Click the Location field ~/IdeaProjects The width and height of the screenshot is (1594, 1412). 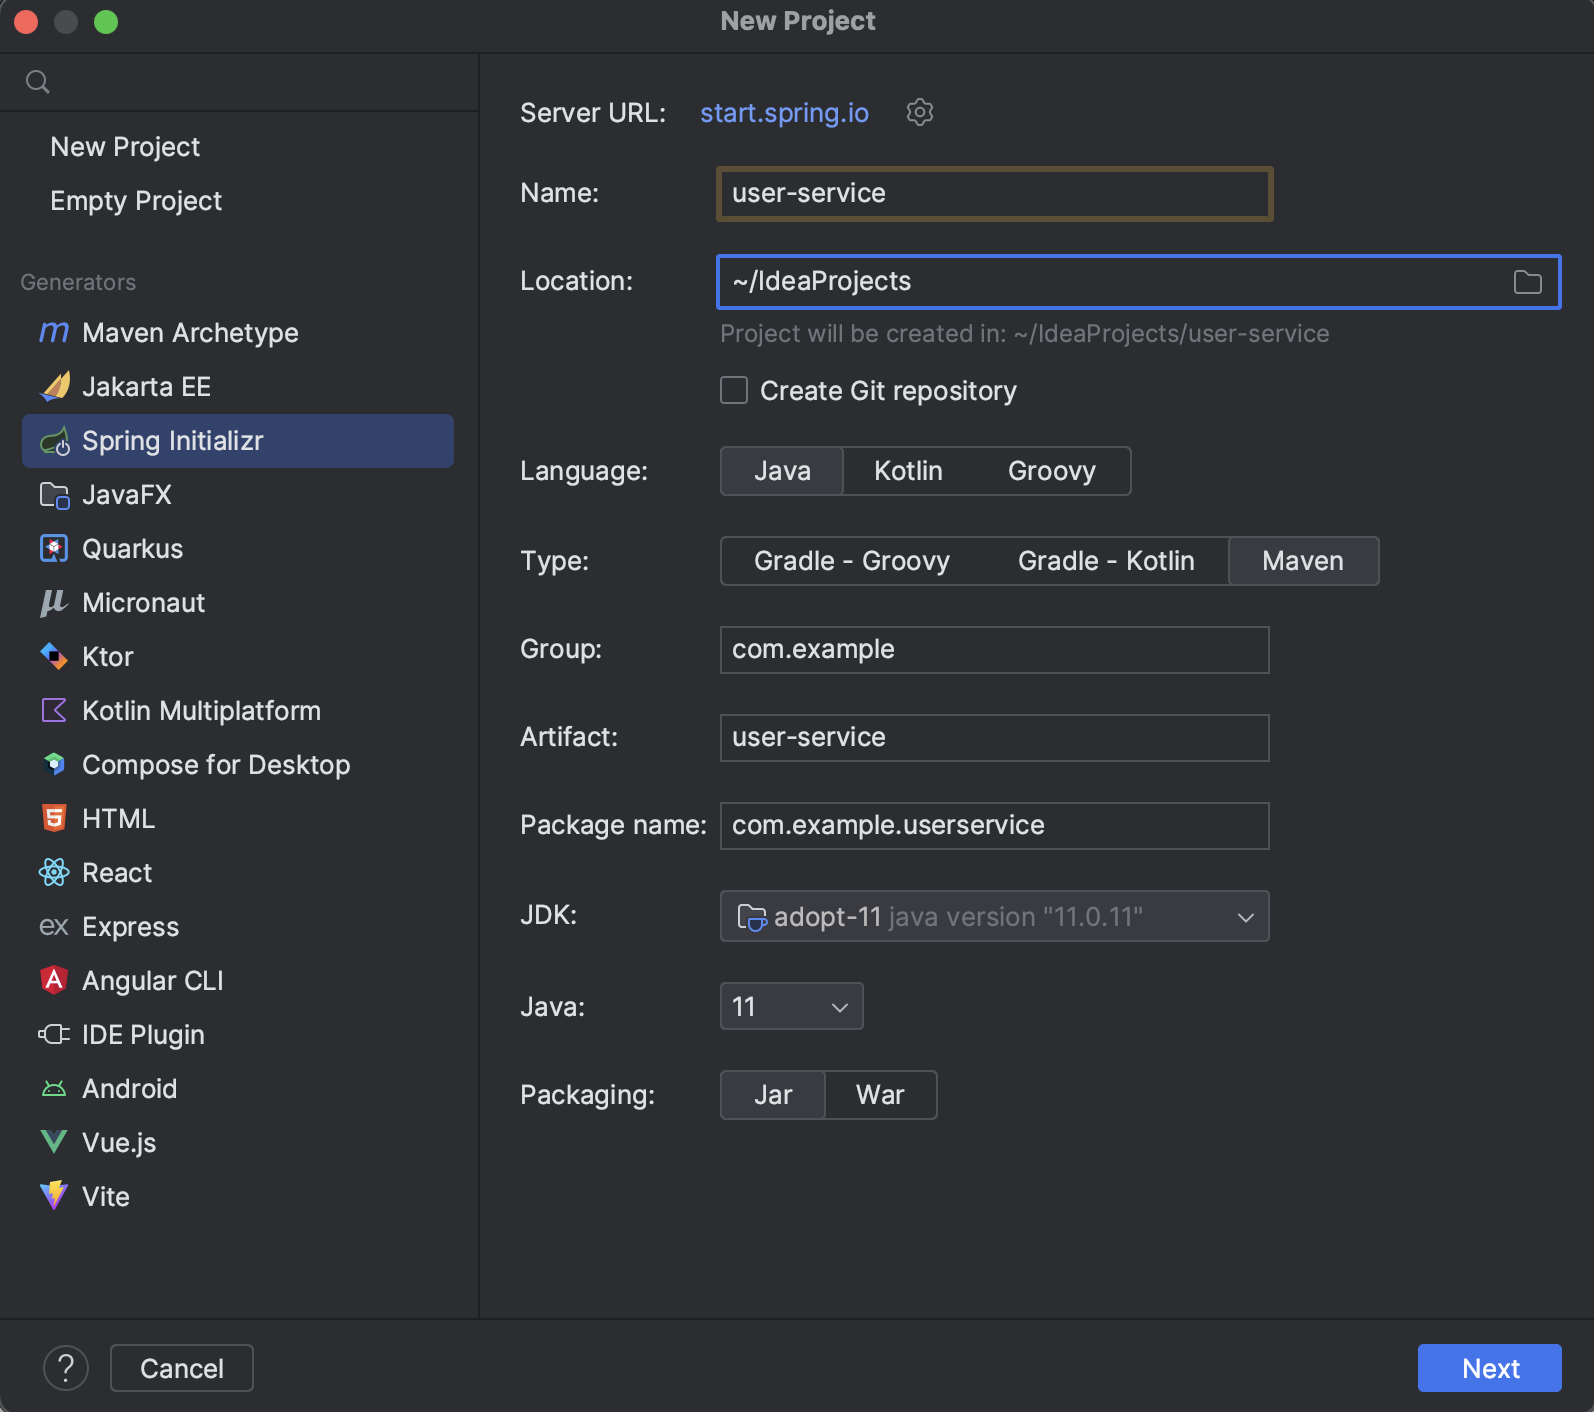pyautogui.click(x=1139, y=282)
